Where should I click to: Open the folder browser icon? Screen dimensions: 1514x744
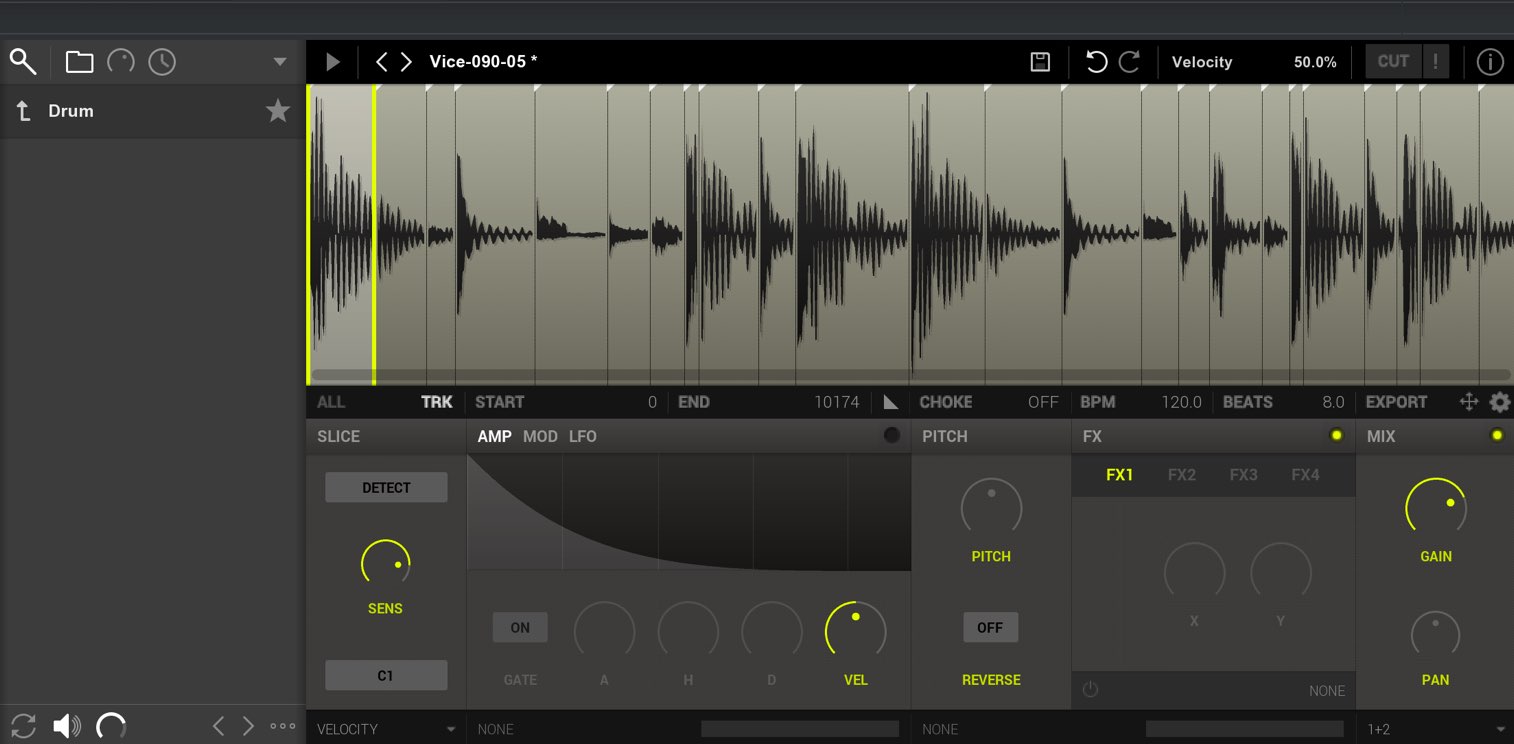point(79,62)
